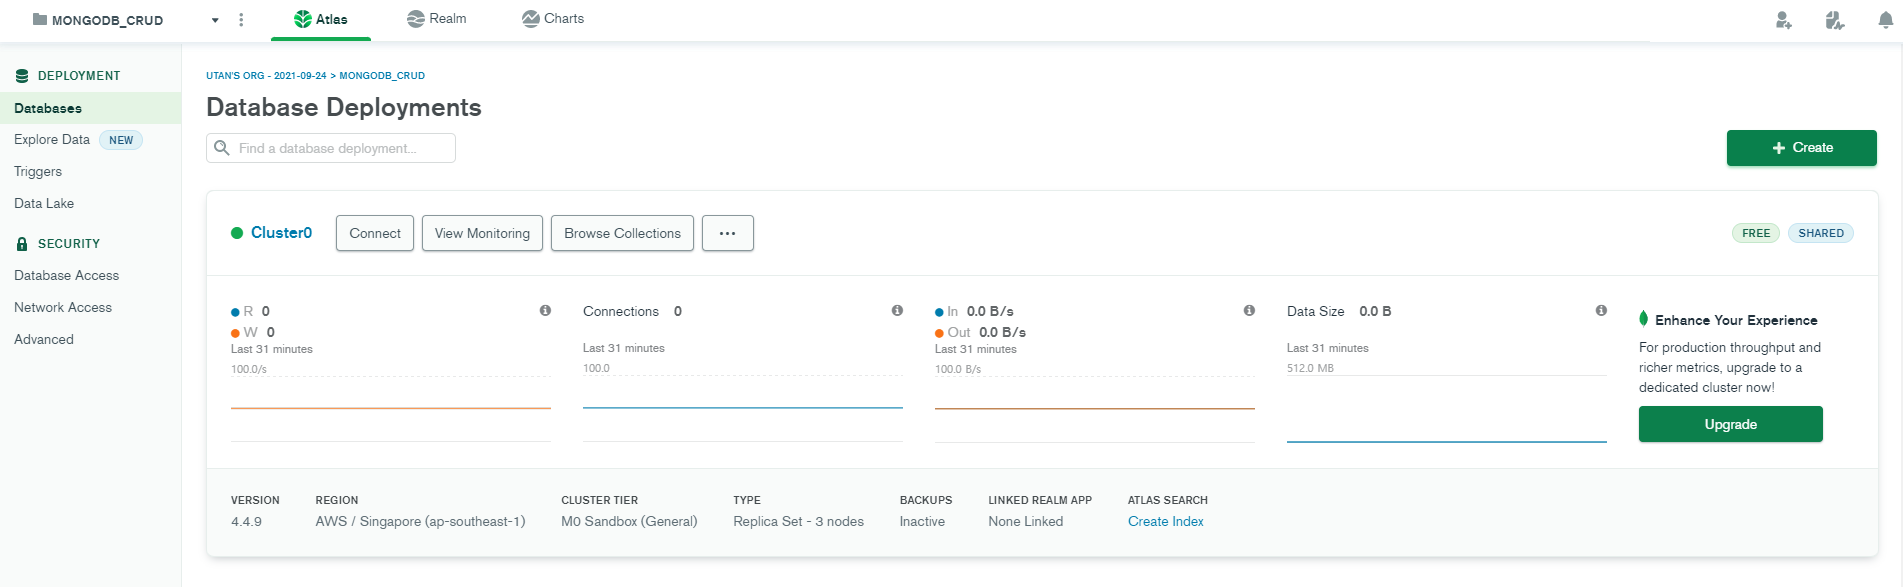Open Advanced security settings

pos(44,340)
